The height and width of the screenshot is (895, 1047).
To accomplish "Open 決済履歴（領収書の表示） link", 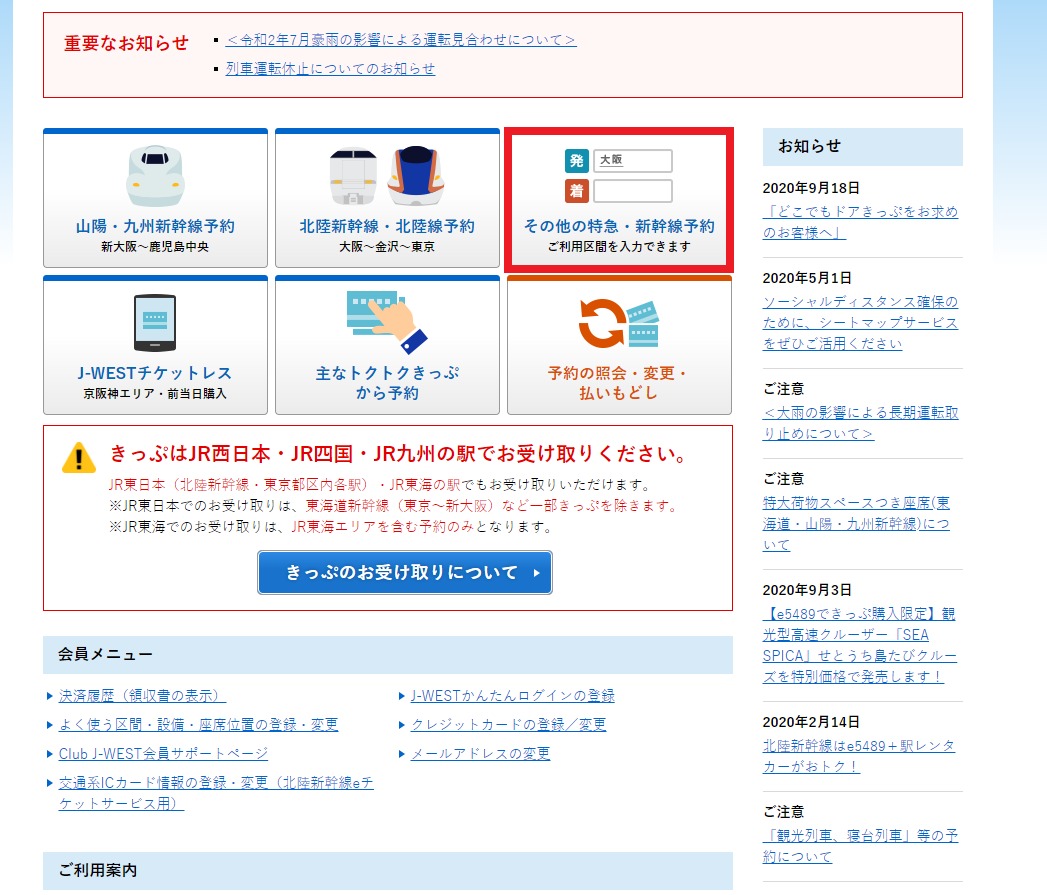I will [142, 696].
